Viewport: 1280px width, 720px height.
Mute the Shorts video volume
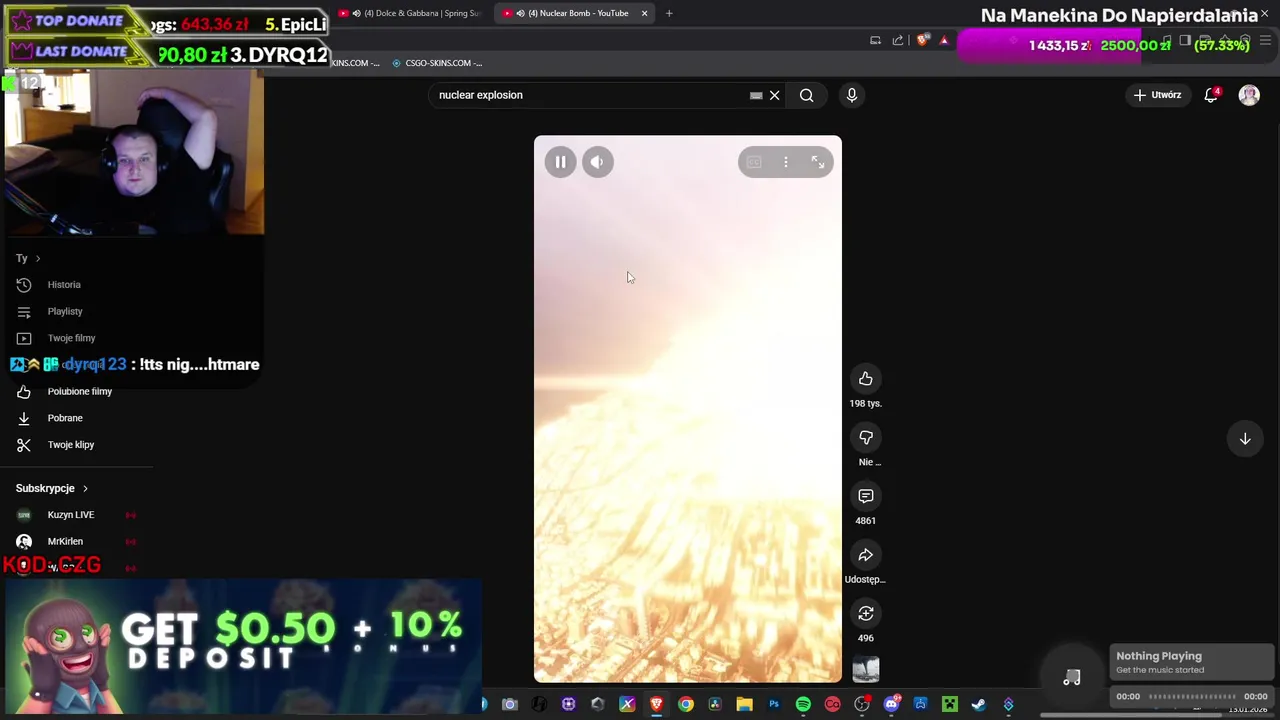pyautogui.click(x=597, y=162)
